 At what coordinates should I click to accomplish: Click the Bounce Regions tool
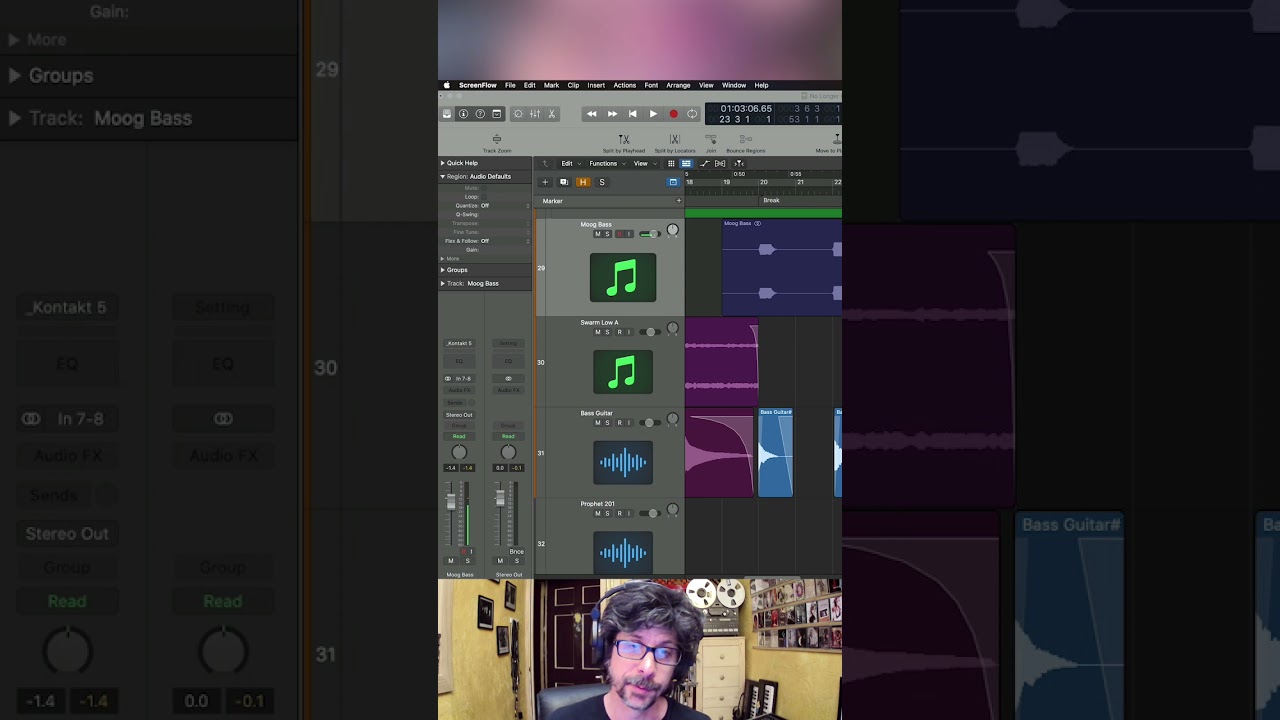pyautogui.click(x=745, y=143)
